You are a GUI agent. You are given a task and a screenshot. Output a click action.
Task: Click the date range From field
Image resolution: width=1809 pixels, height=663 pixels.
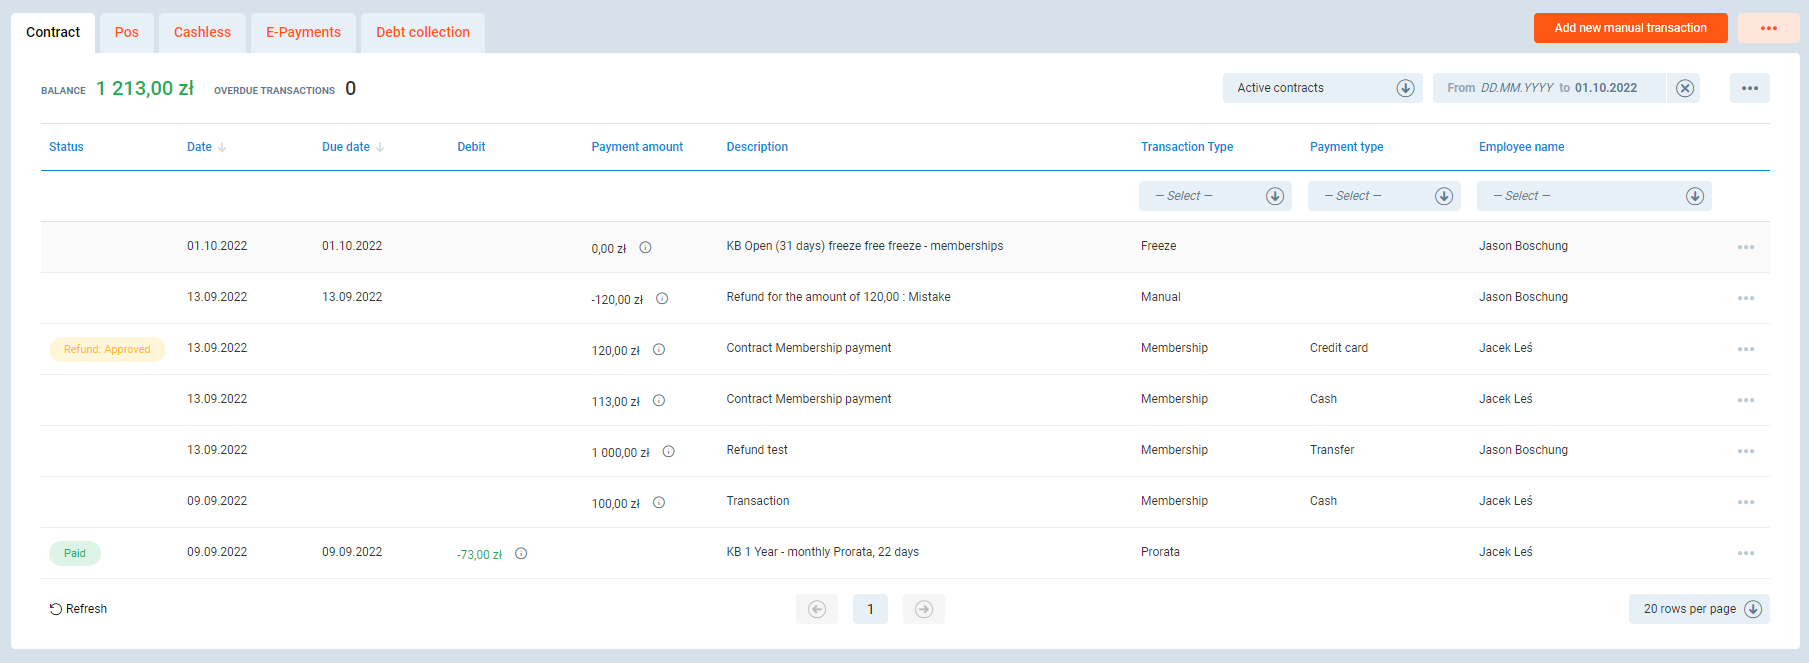point(1516,88)
